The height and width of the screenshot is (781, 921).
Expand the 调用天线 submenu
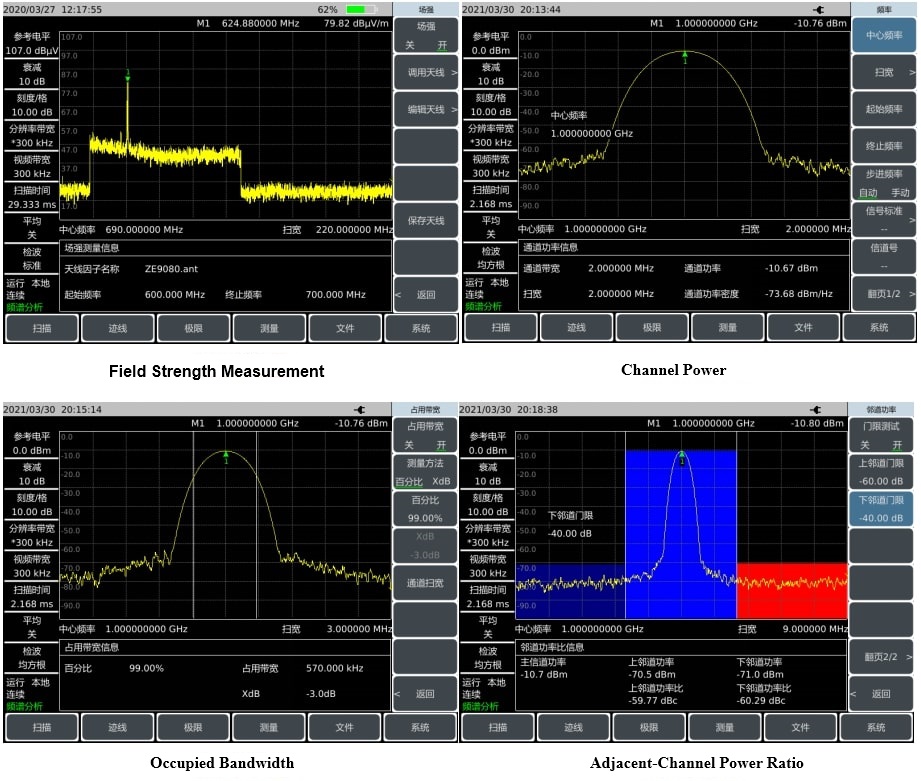pos(425,73)
